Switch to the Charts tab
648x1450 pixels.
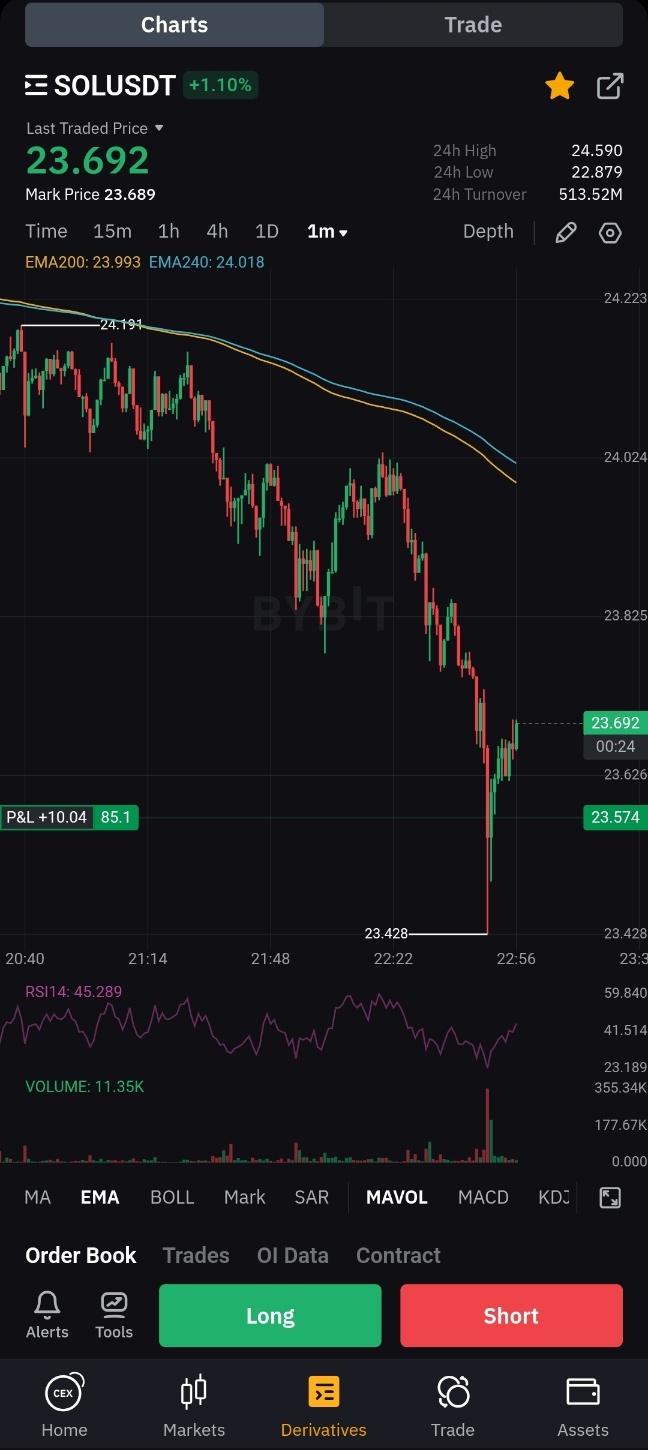pyautogui.click(x=174, y=25)
